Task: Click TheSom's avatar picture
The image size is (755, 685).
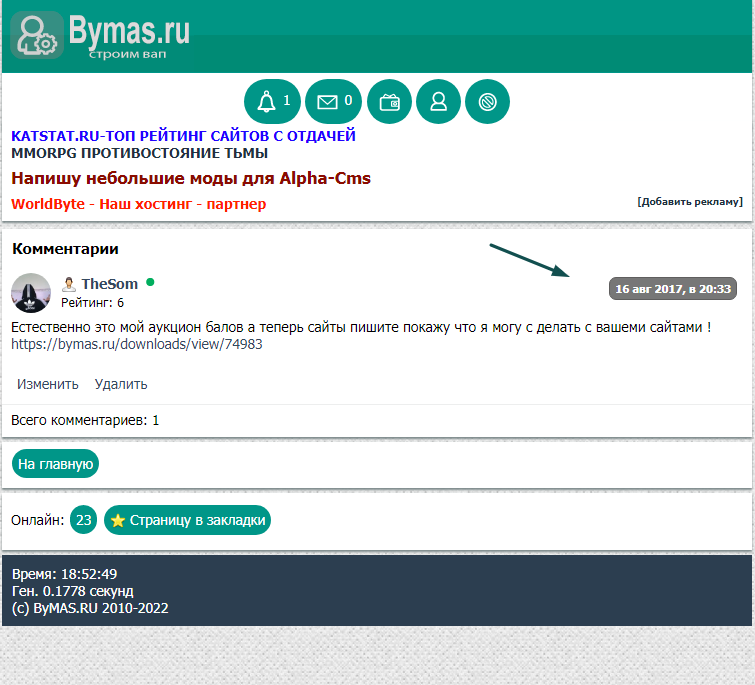Action: point(31,293)
